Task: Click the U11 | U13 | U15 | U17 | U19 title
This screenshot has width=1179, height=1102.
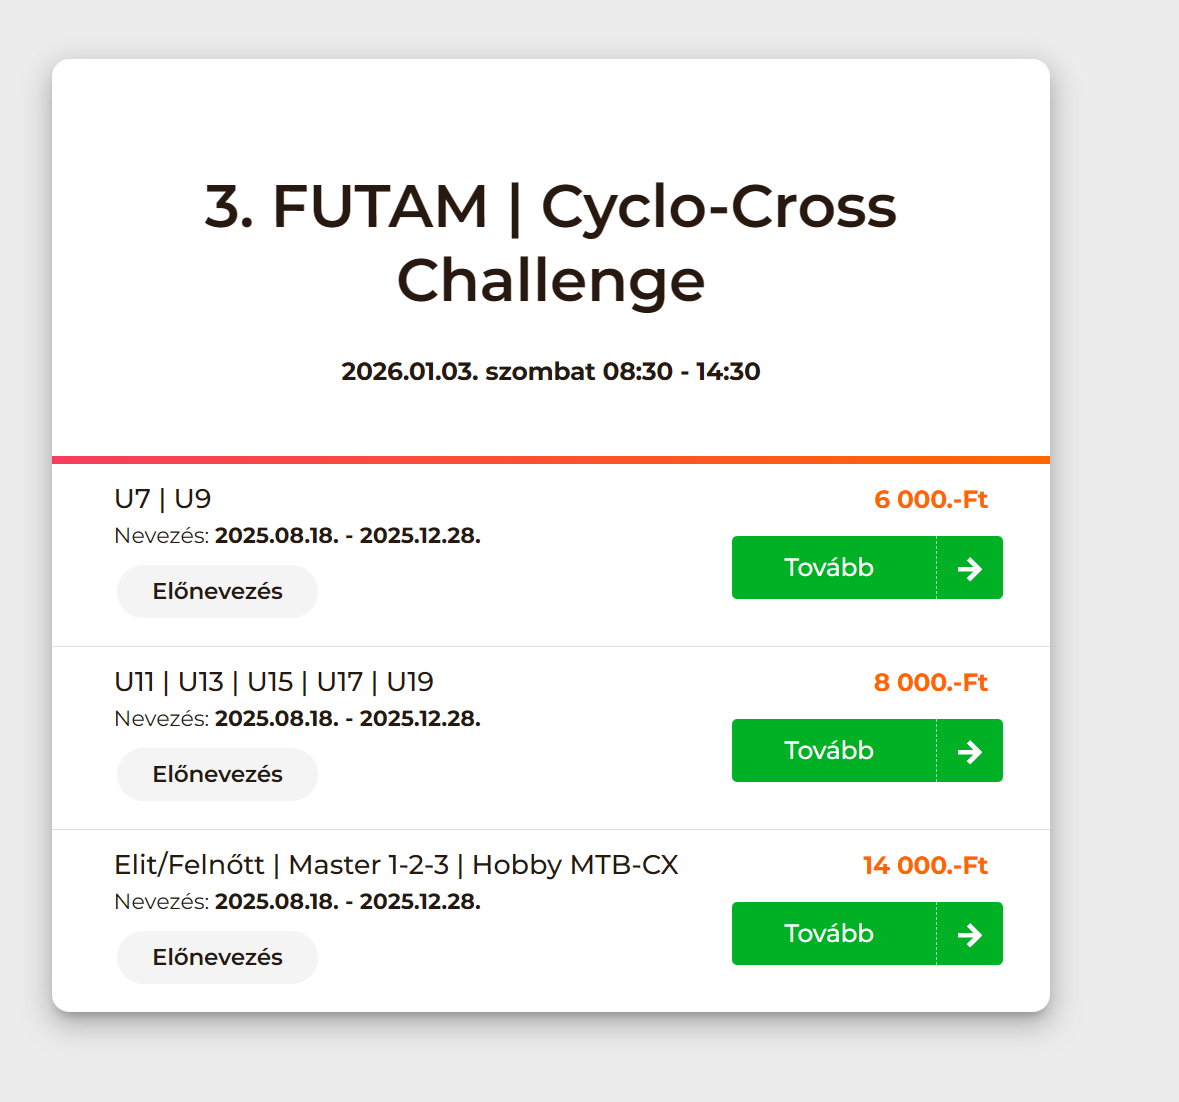Action: [x=274, y=682]
